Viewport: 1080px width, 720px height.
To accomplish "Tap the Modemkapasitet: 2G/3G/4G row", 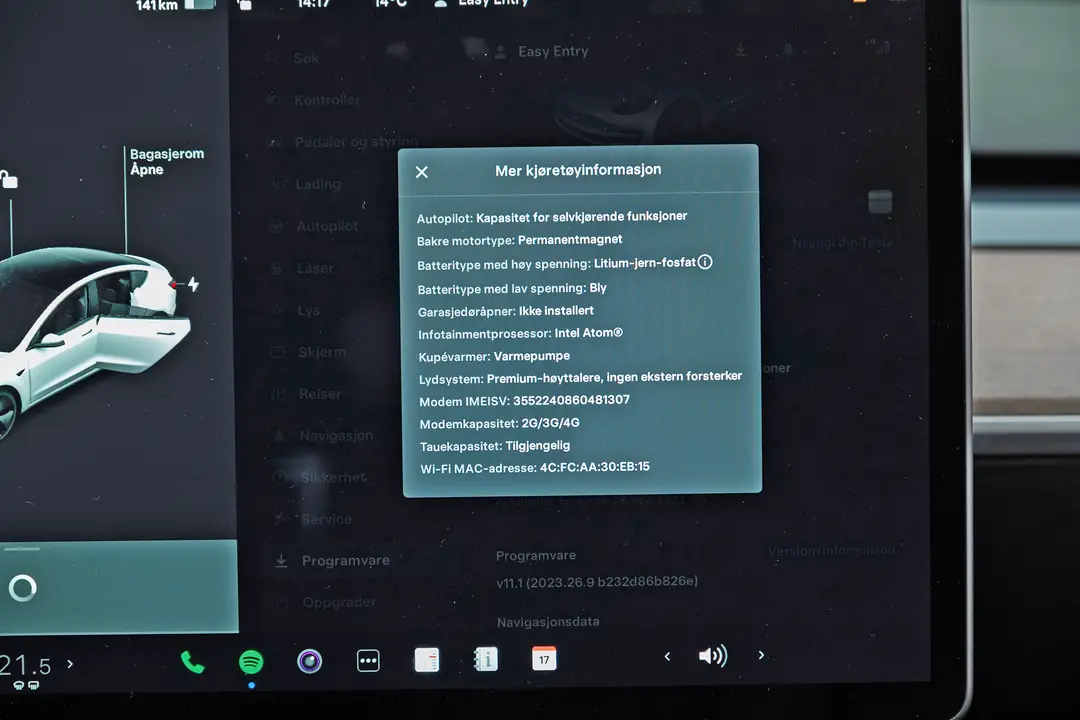I will coord(499,423).
